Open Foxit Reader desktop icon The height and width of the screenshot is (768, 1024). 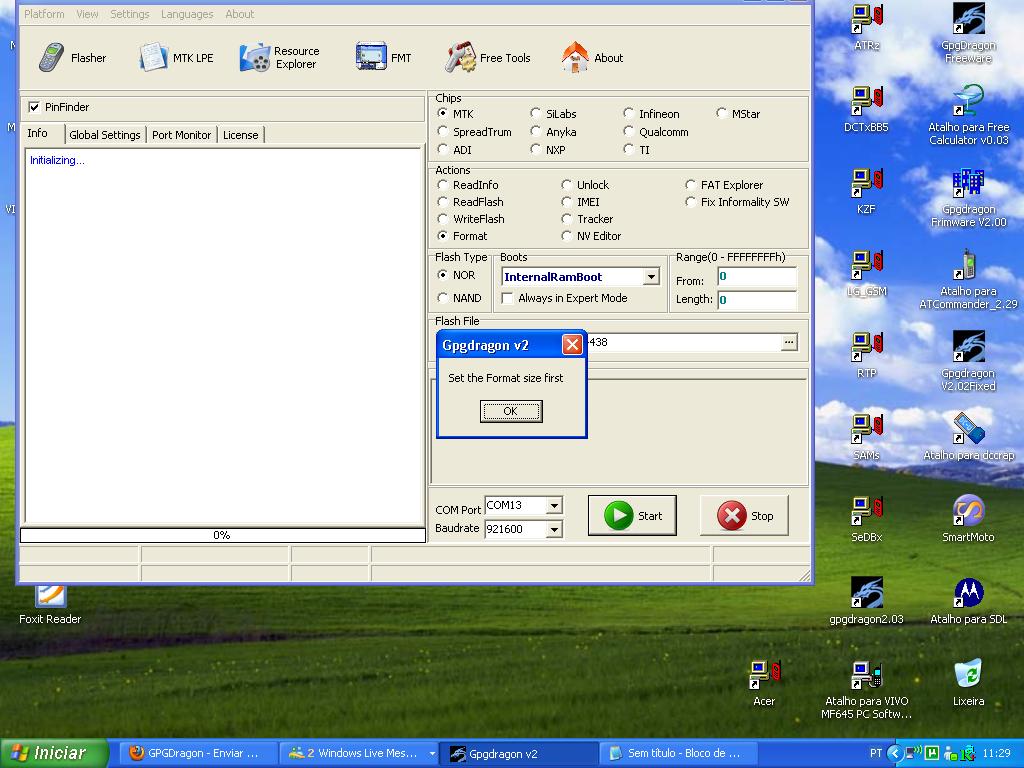50,605
